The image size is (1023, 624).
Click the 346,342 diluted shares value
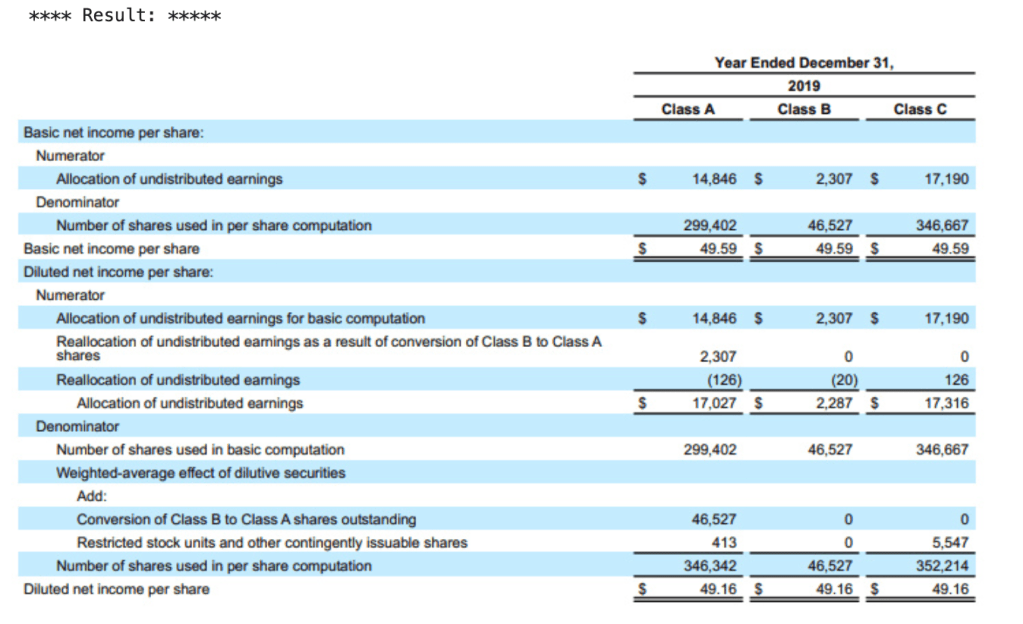coord(713,566)
